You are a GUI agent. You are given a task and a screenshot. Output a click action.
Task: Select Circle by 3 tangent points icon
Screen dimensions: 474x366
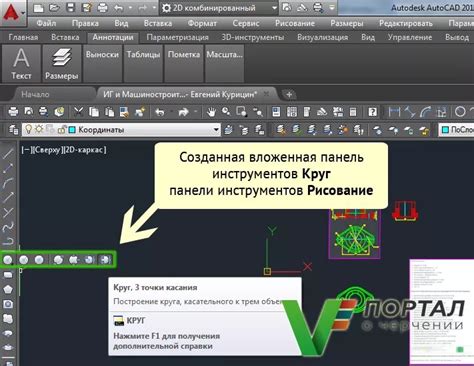[x=105, y=260]
